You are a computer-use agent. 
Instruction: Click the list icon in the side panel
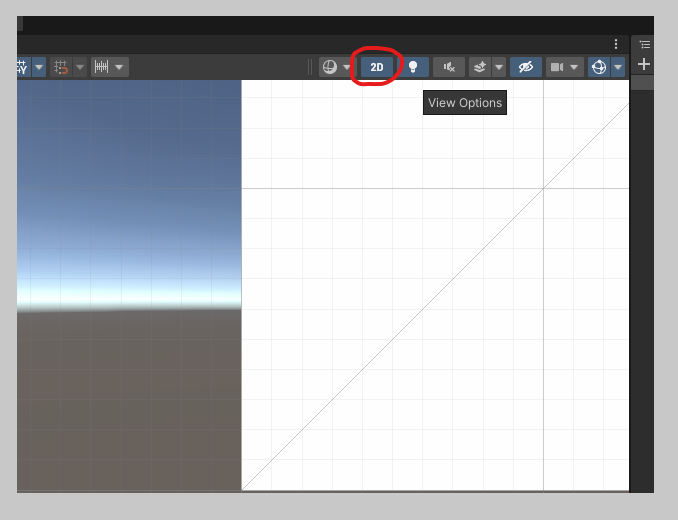(645, 44)
